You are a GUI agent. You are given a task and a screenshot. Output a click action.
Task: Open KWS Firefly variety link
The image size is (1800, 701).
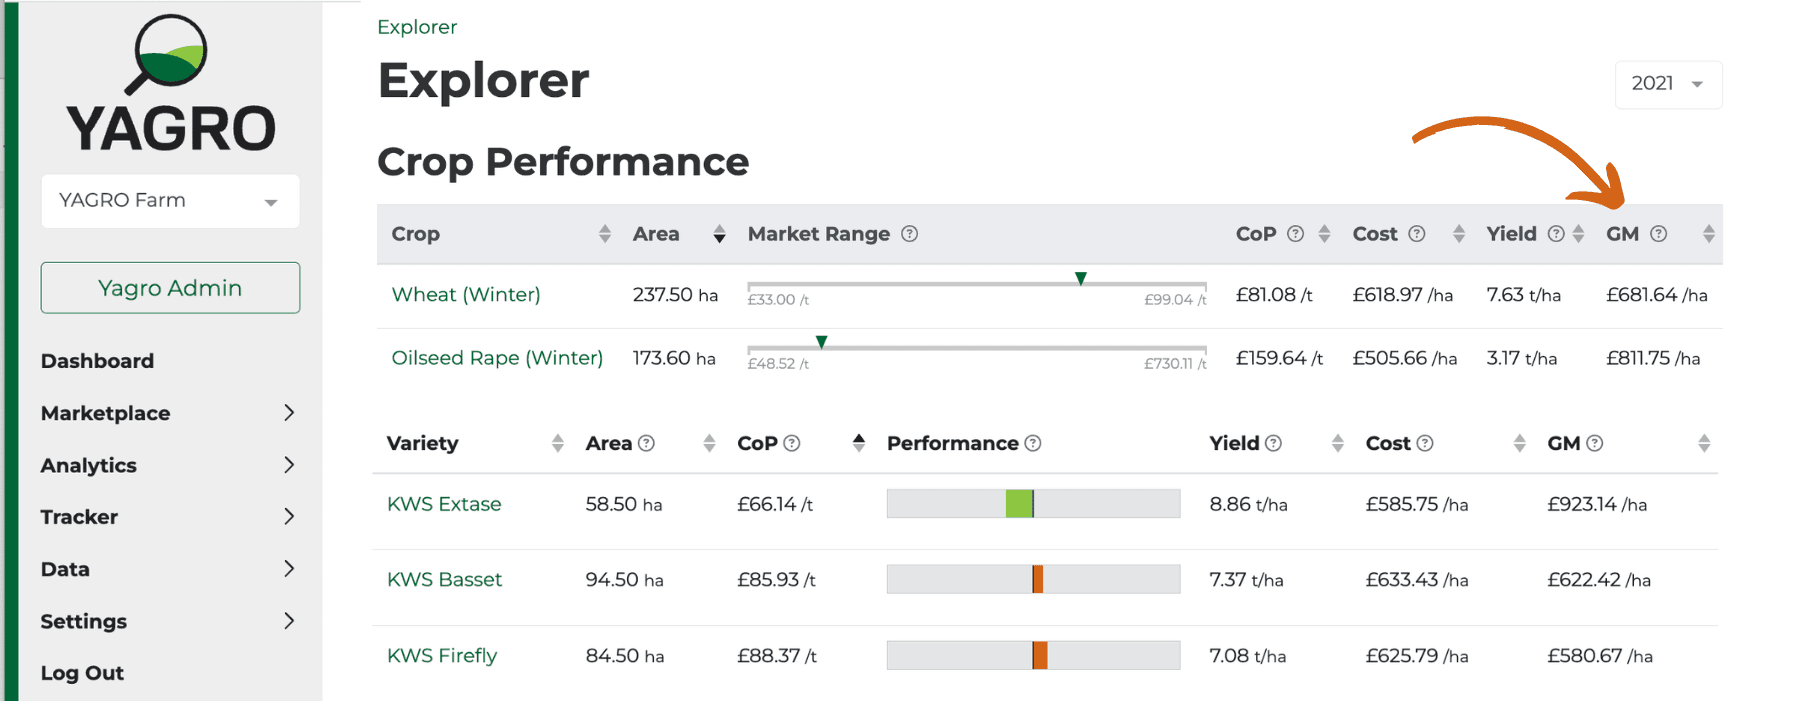click(x=442, y=656)
